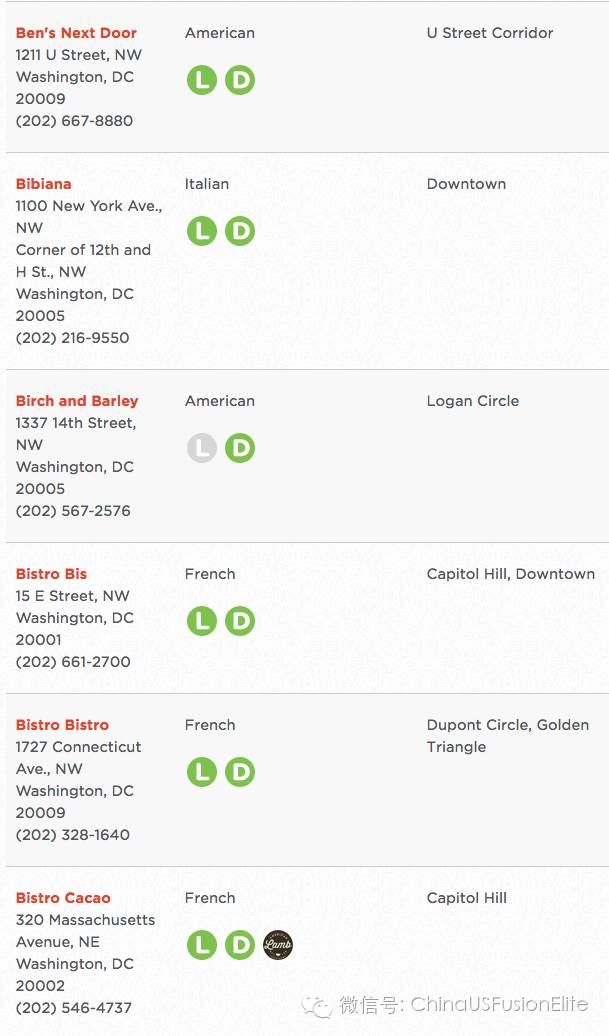This screenshot has width=609, height=1036.
Task: Click Ben's Next Door dinner icon
Action: 240,80
